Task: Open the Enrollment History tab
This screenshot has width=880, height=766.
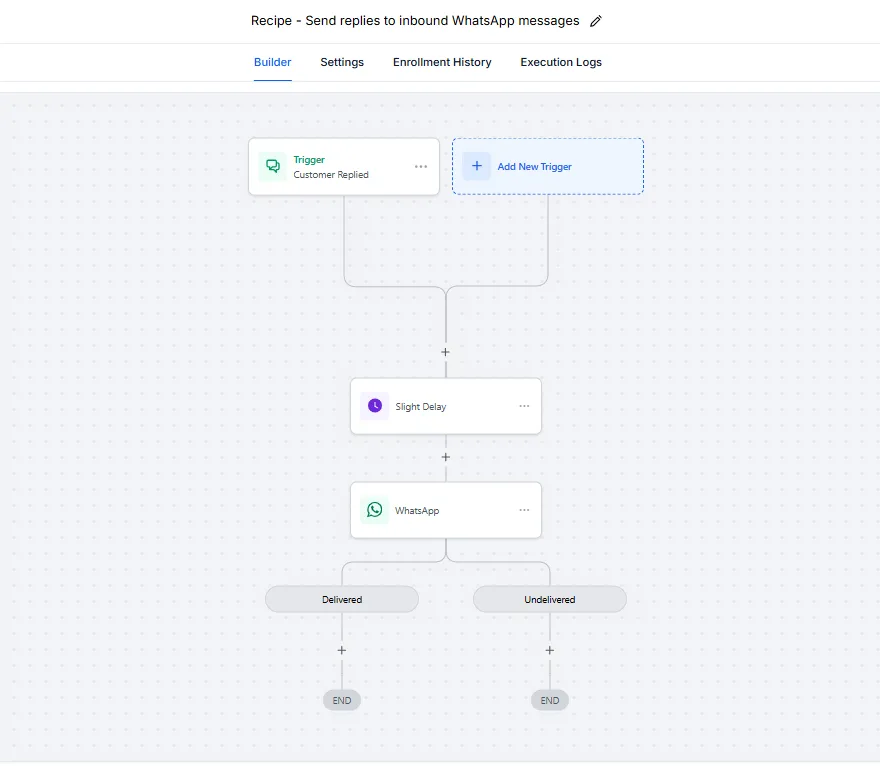Action: 442,62
